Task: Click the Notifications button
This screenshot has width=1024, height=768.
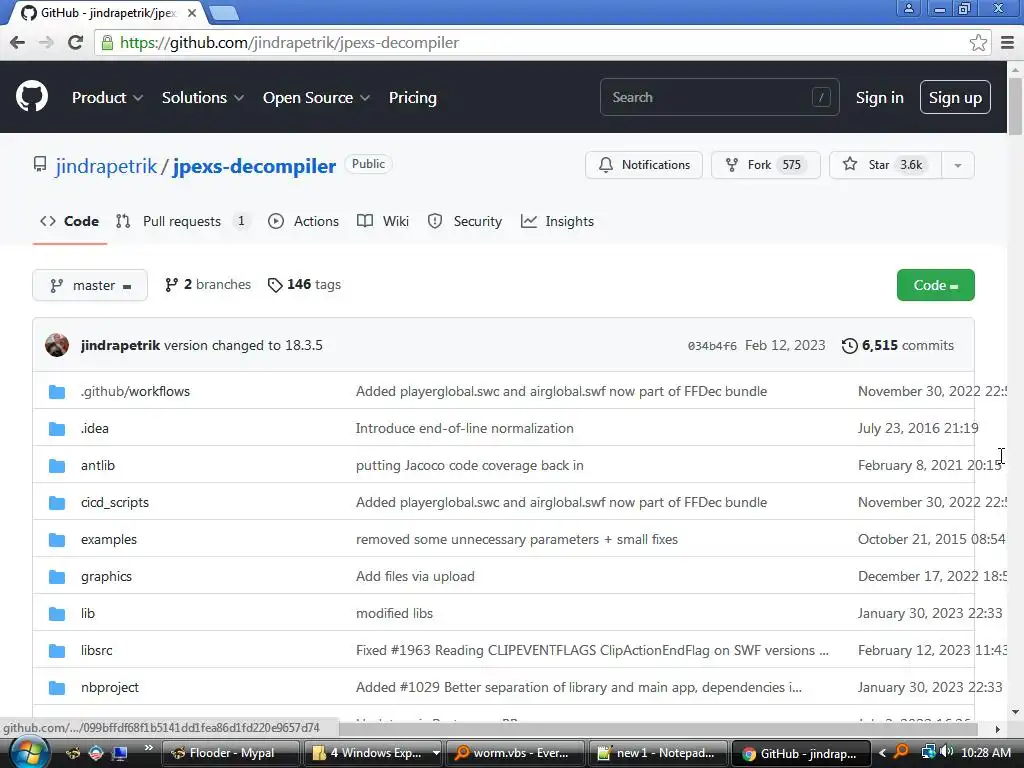Action: point(644,165)
